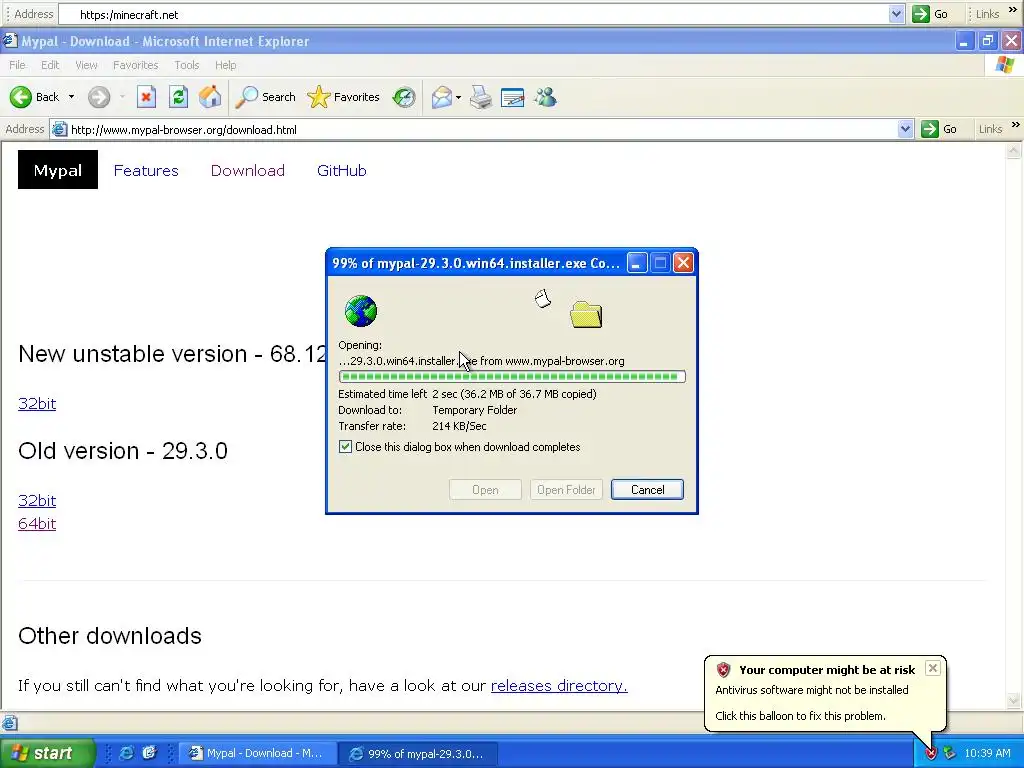Click second quick launch browser icon
This screenshot has width=1024, height=768.
[150, 753]
